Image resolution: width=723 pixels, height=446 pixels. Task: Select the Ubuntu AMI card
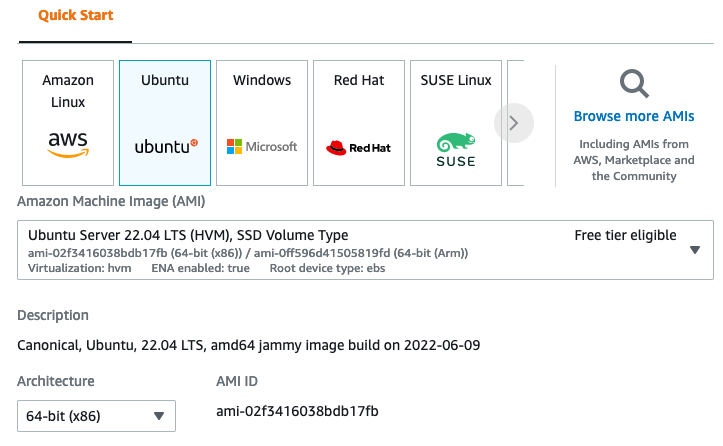[165, 123]
